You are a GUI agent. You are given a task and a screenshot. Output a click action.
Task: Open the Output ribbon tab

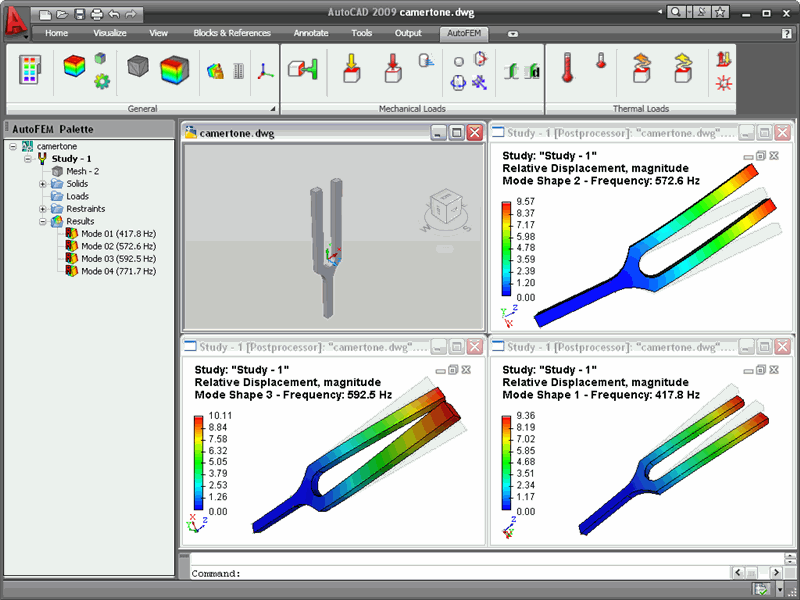coord(408,33)
